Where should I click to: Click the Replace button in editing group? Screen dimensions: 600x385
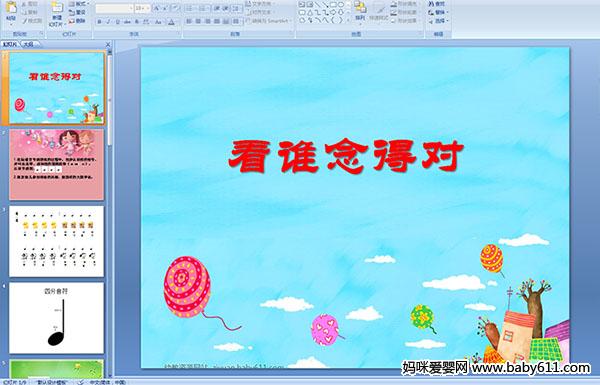tap(437, 12)
